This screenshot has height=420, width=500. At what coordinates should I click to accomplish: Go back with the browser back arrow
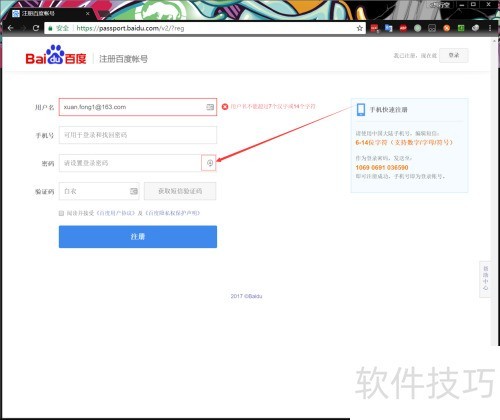10,28
